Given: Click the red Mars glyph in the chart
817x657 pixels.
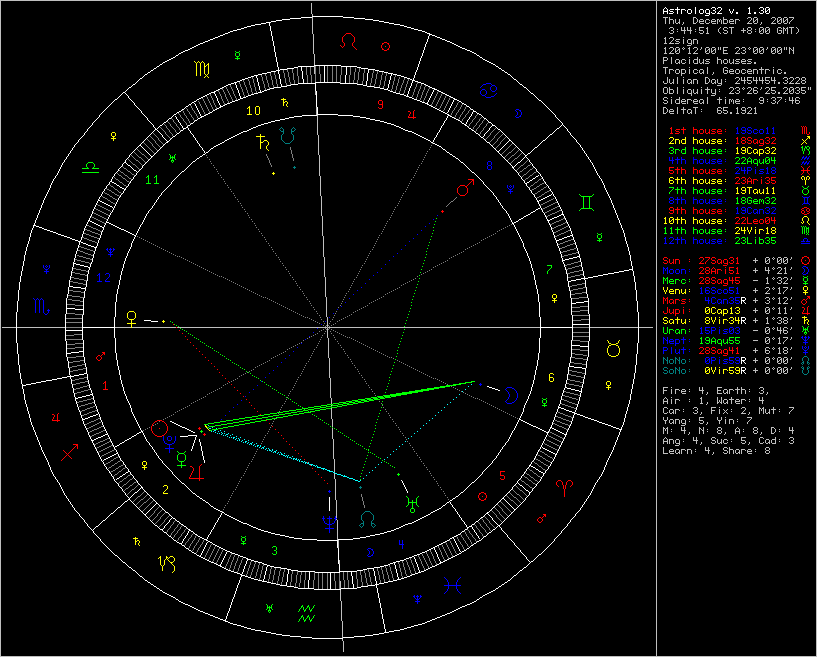Looking at the screenshot, I should (463, 188).
